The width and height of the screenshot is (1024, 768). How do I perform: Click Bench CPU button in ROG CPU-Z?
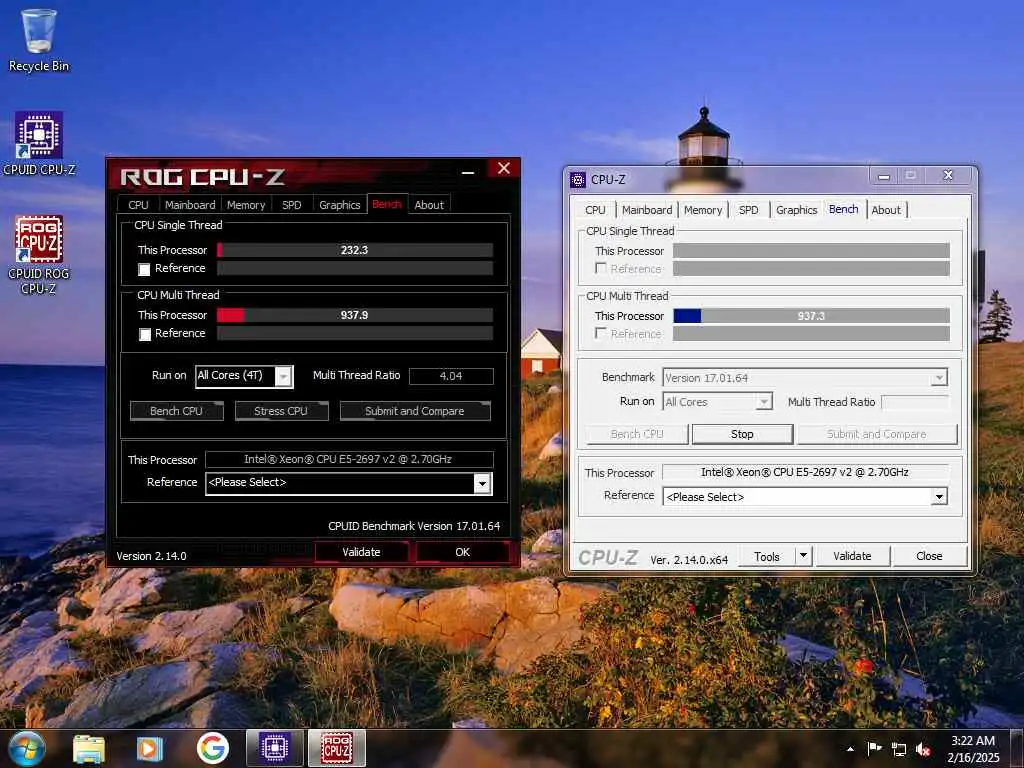(x=176, y=411)
